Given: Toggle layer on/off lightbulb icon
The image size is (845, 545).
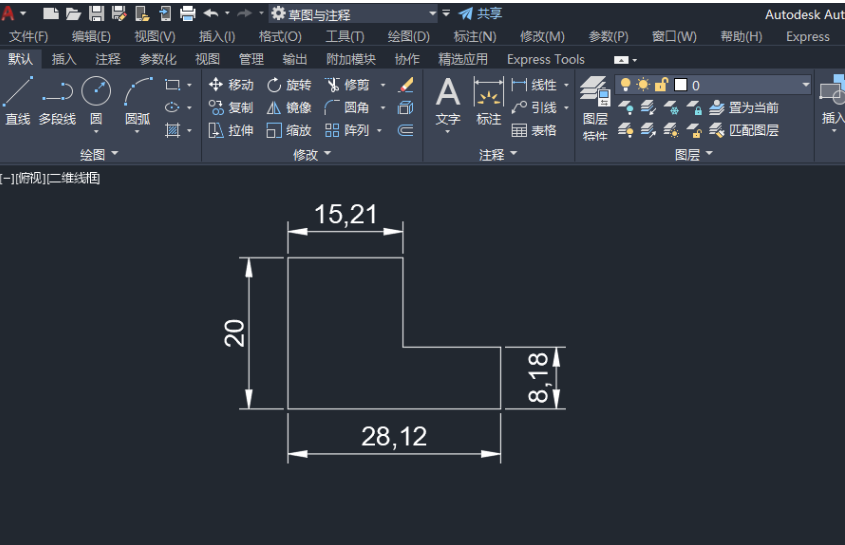Looking at the screenshot, I should [625, 85].
